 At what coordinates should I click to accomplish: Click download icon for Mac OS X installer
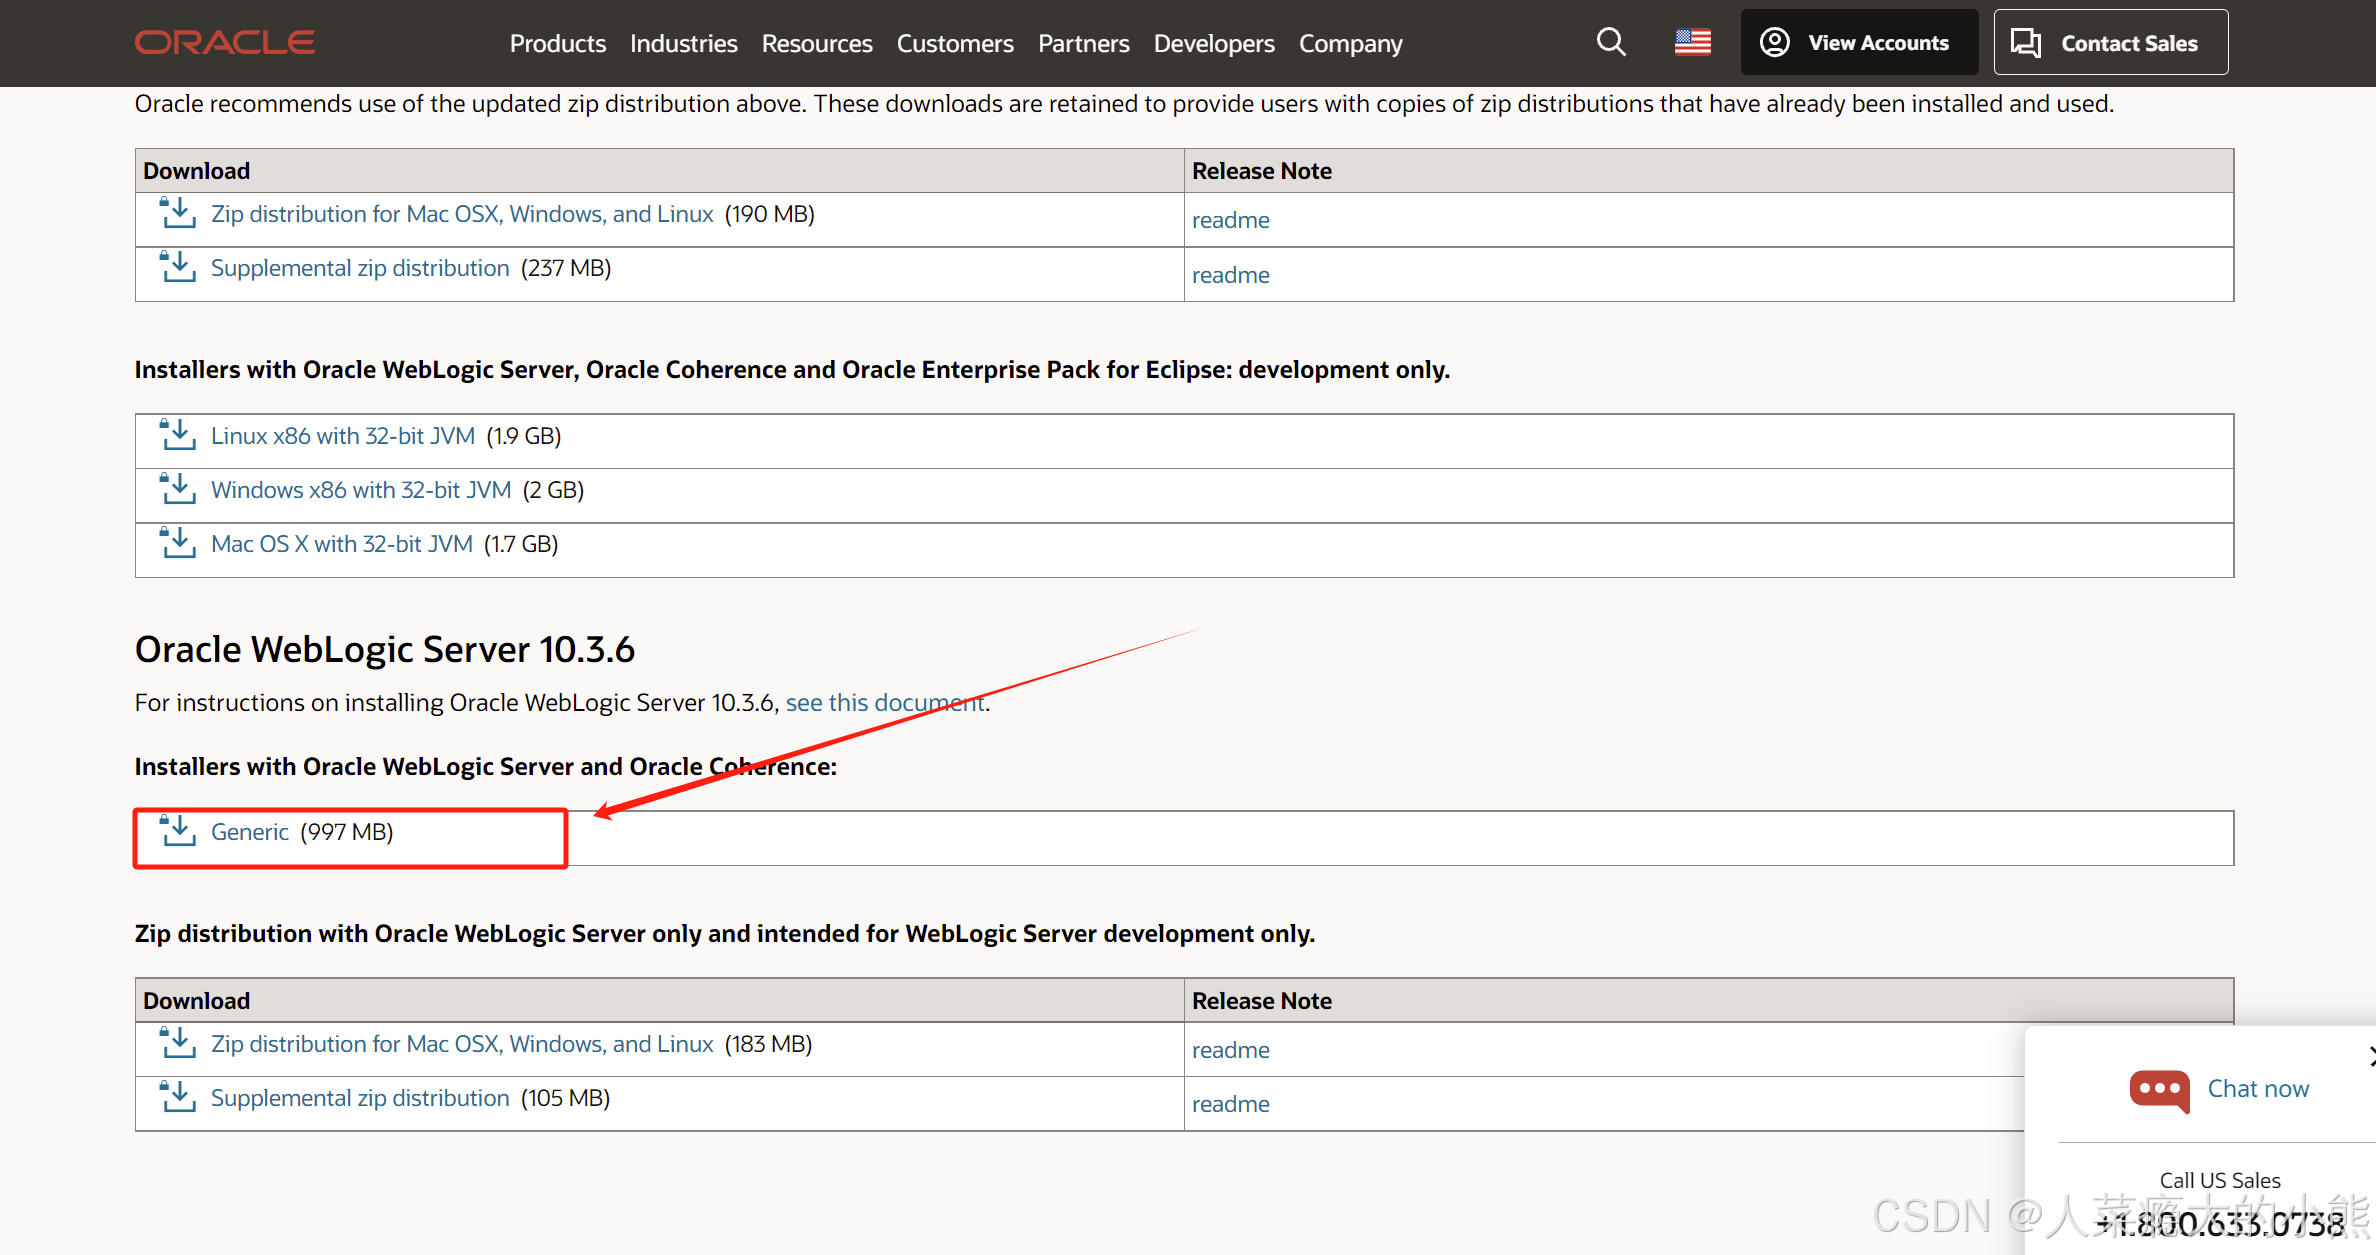(178, 543)
